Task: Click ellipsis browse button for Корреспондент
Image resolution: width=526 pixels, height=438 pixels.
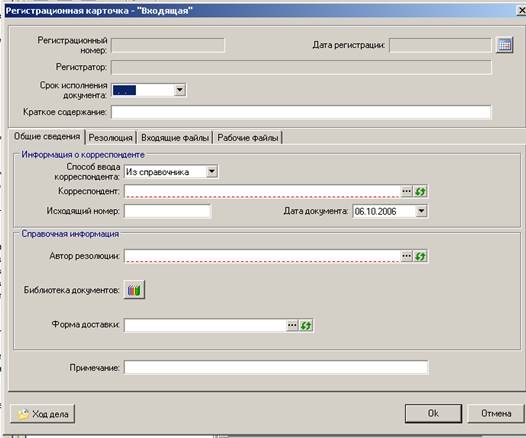Action: tap(406, 191)
